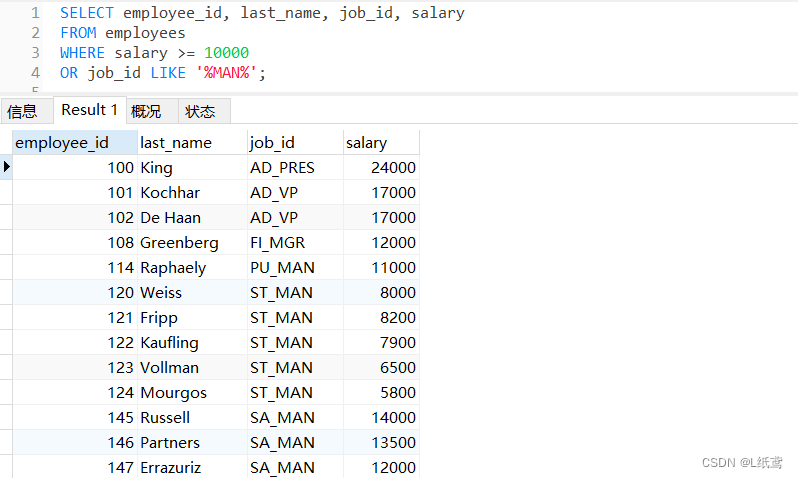Select the salary cell 8000
Screen dimensions: 798x478
tap(381, 292)
